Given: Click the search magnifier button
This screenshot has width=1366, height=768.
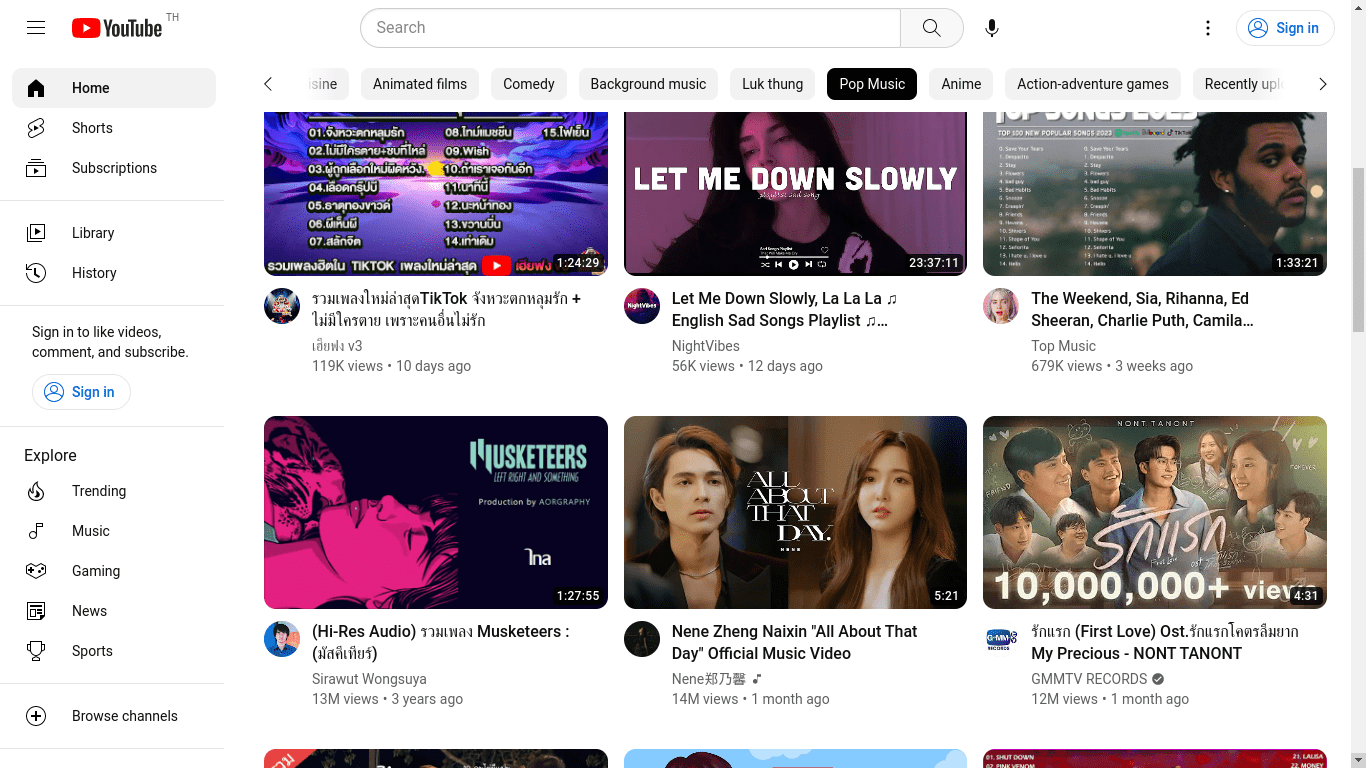Looking at the screenshot, I should [x=931, y=28].
